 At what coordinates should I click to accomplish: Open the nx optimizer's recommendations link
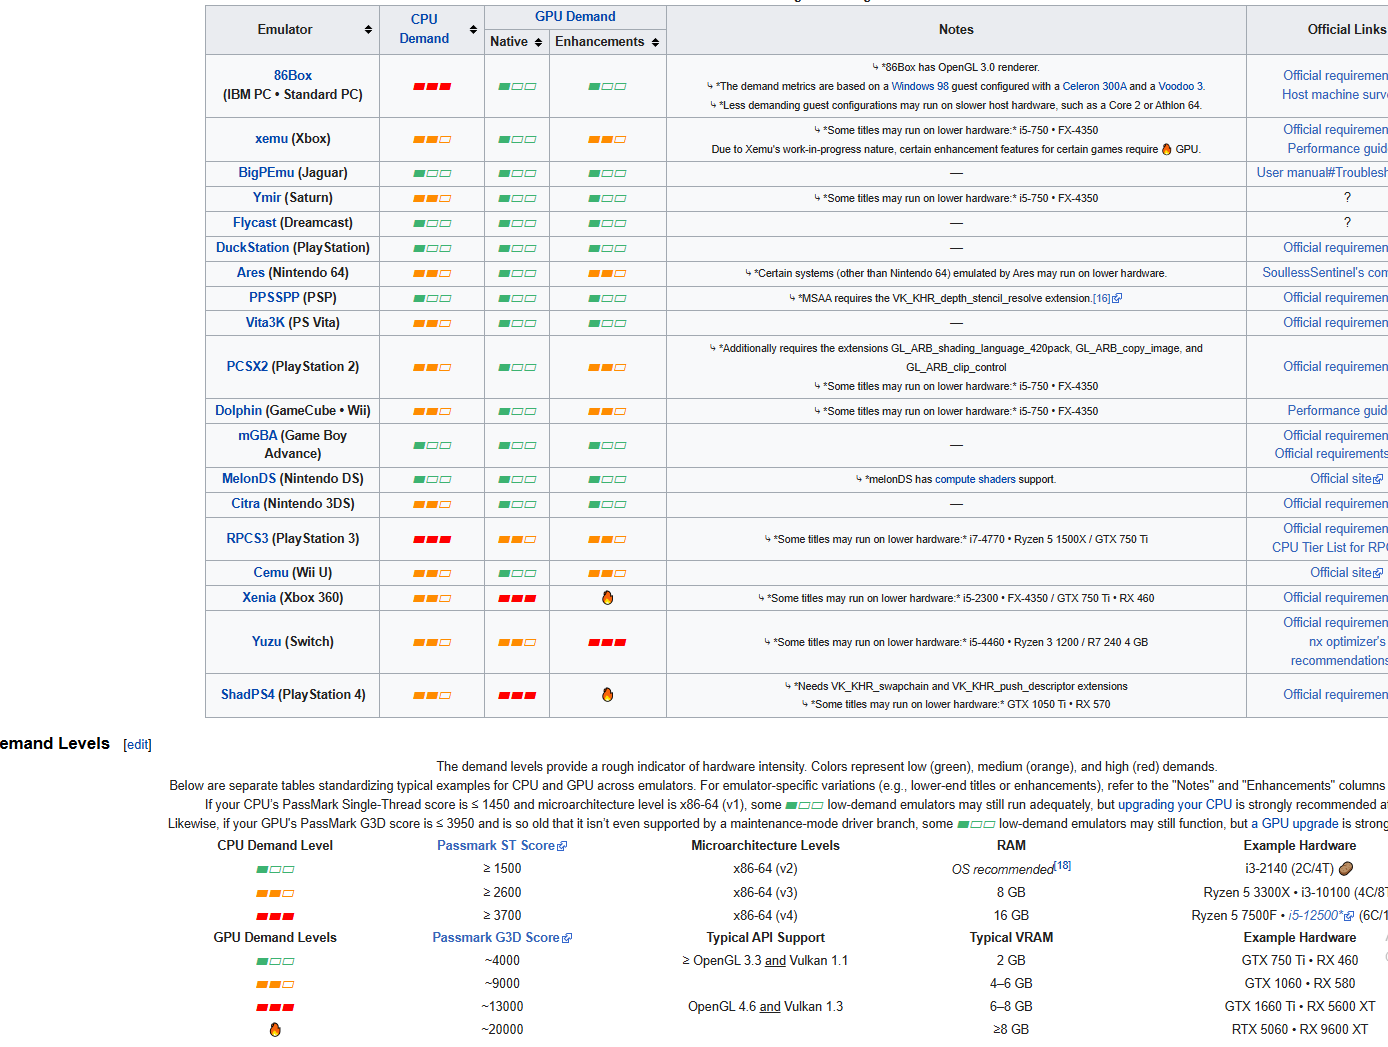(x=1339, y=652)
